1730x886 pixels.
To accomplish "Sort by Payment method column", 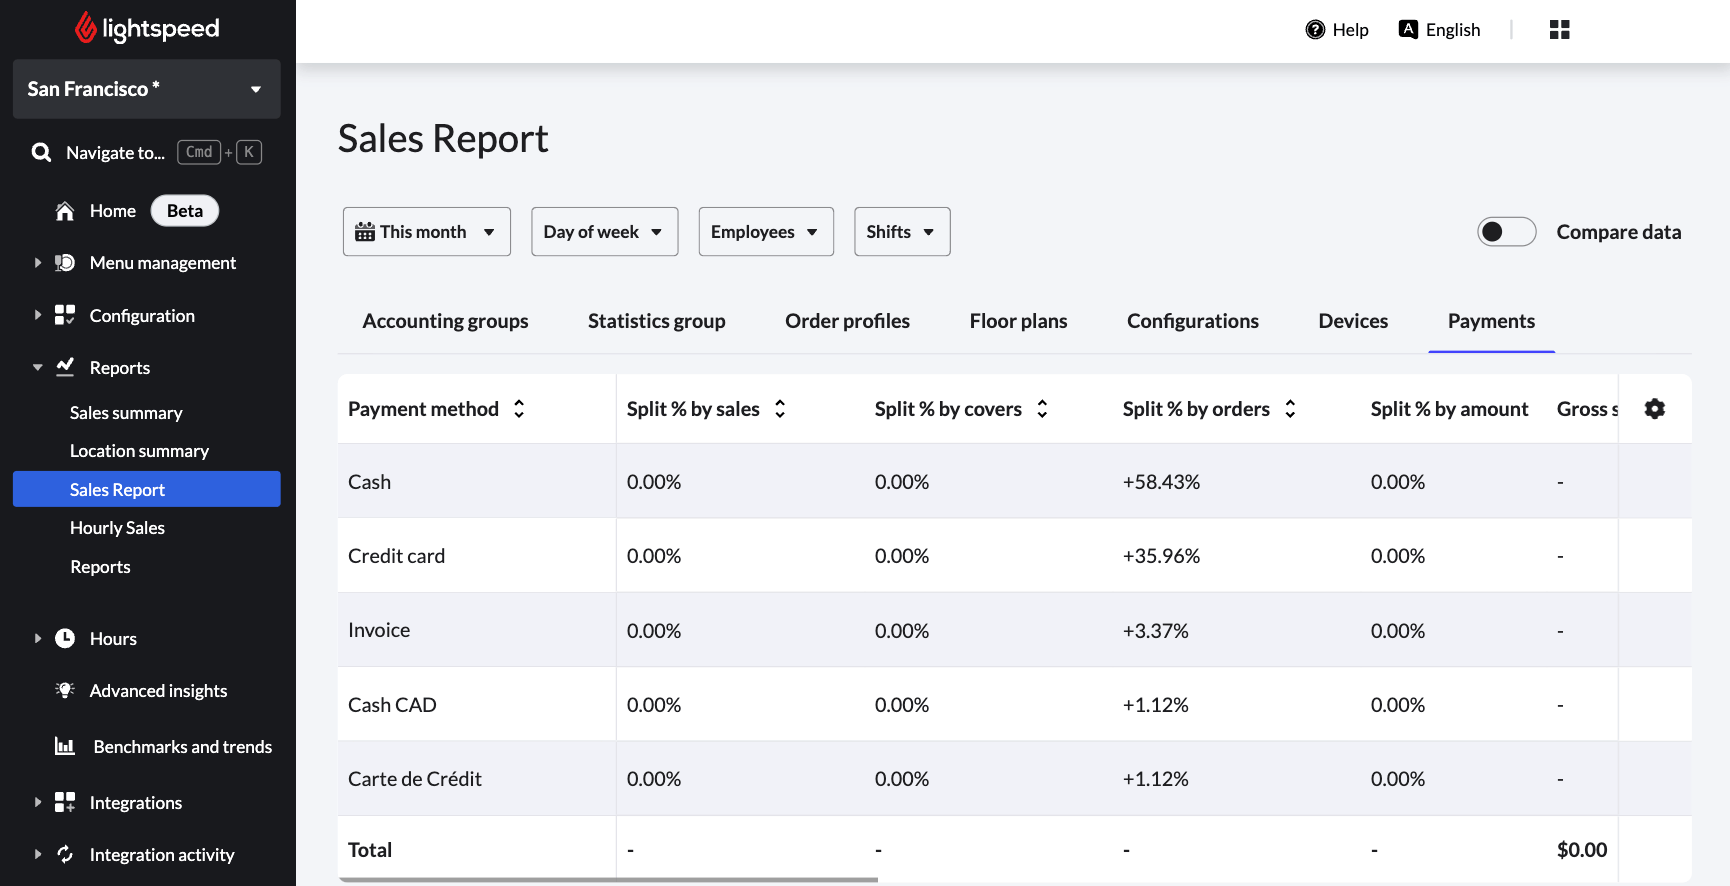I will pos(519,409).
